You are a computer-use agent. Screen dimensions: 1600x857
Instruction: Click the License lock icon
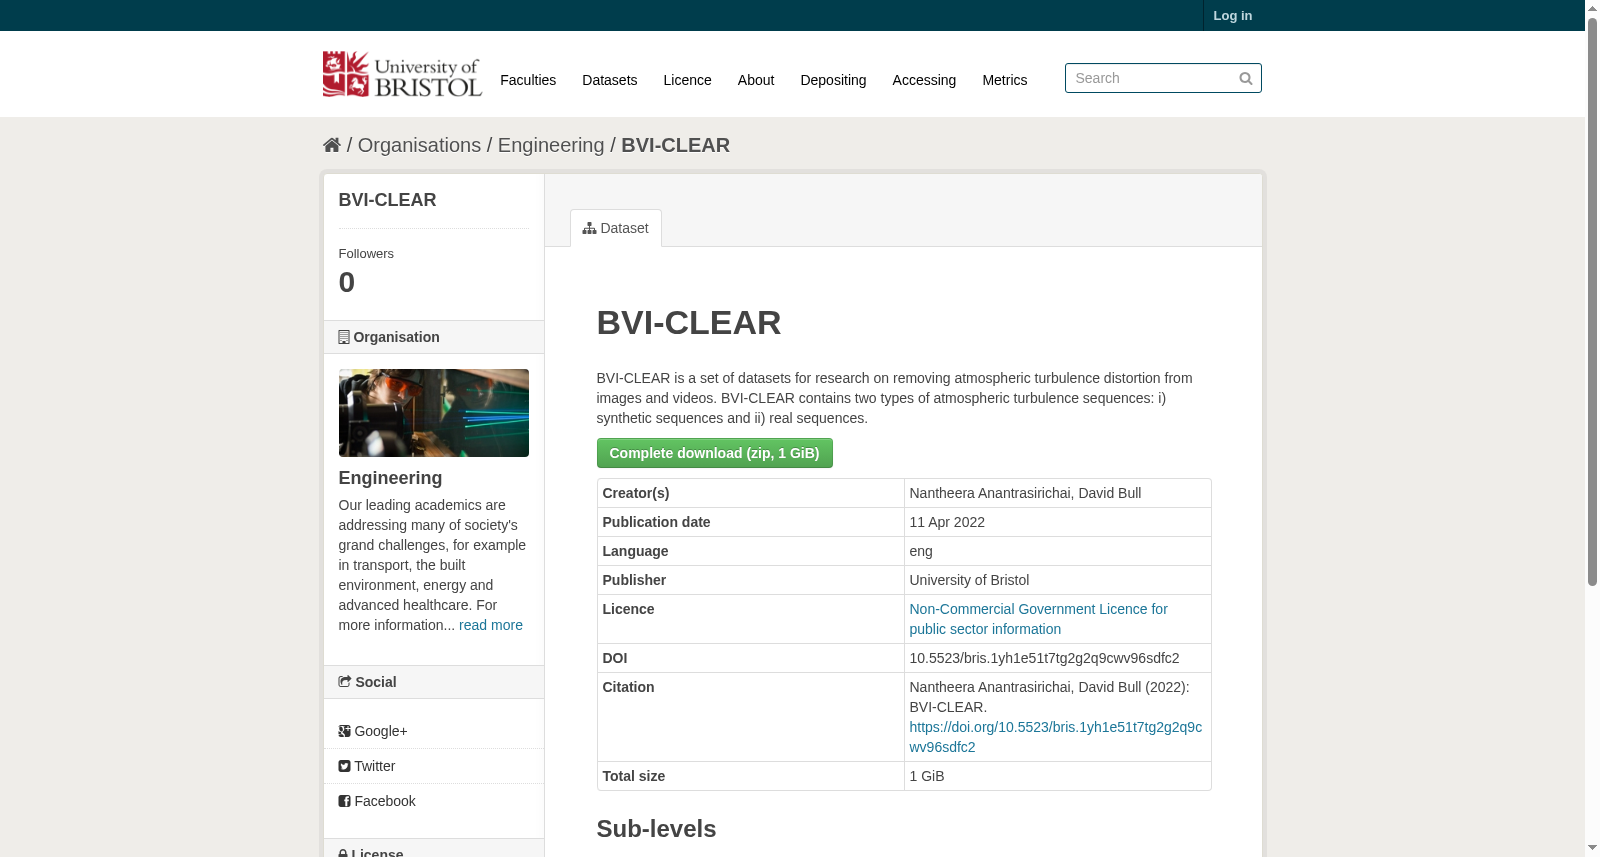tap(343, 853)
